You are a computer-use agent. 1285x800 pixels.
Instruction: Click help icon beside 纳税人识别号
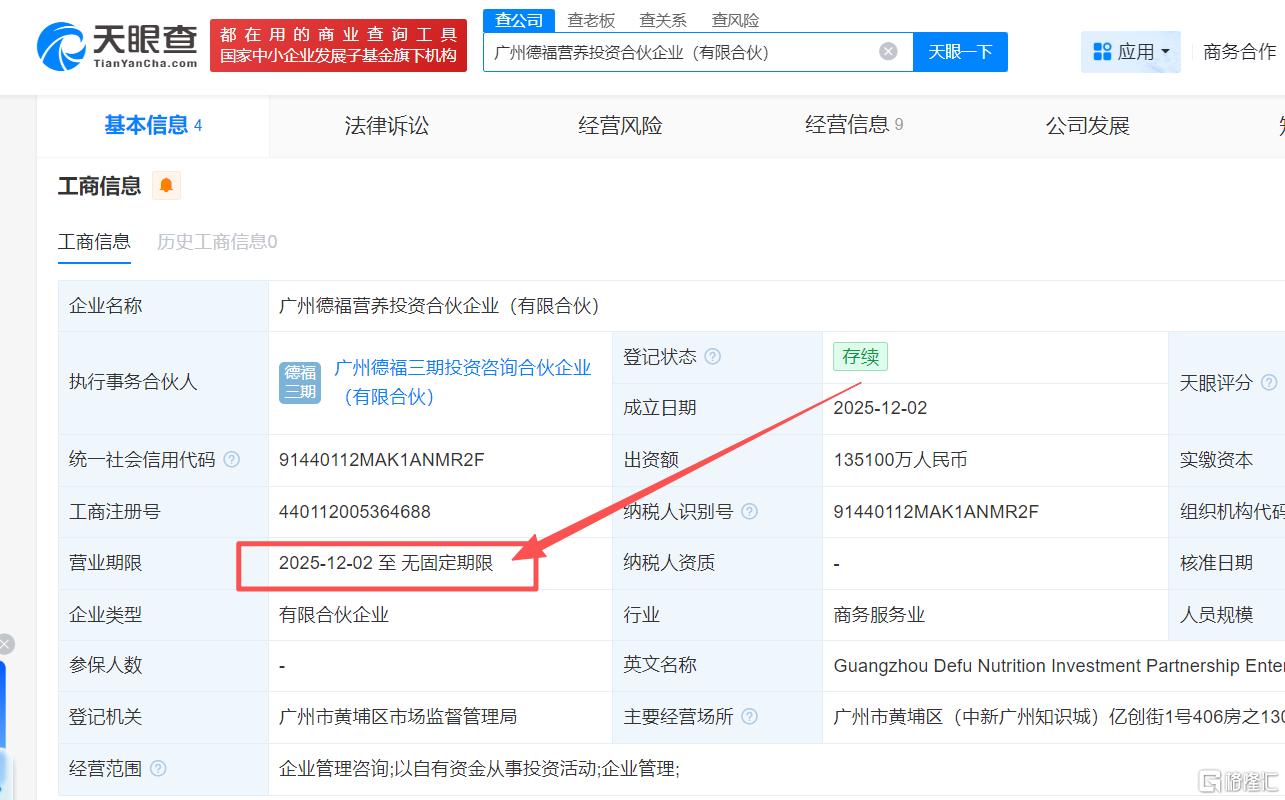click(749, 512)
